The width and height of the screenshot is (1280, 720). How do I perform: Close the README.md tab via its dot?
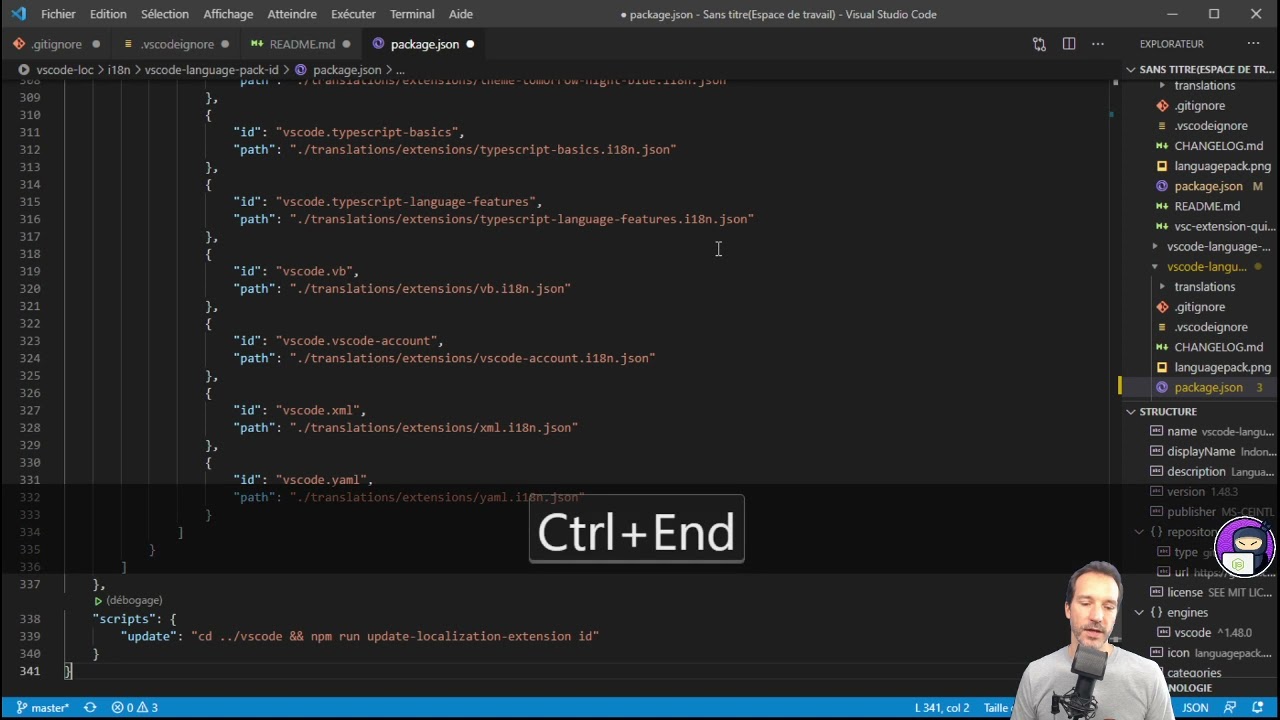click(x=347, y=44)
